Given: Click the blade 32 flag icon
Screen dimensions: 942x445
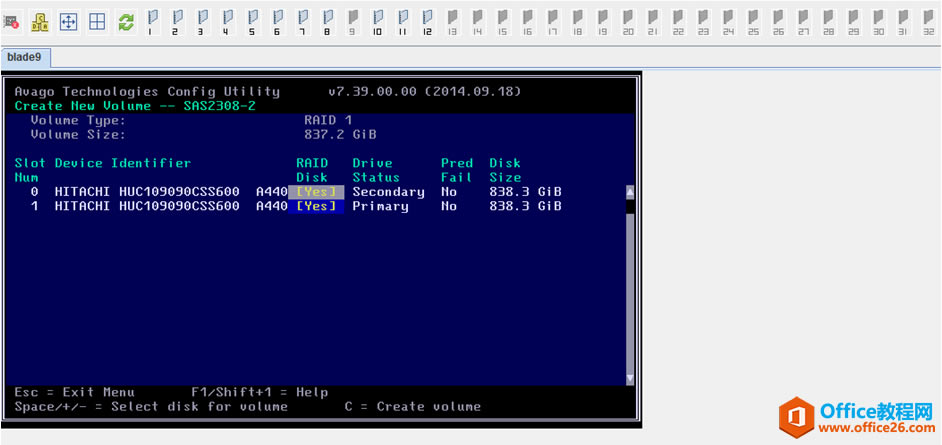Looking at the screenshot, I should point(929,22).
